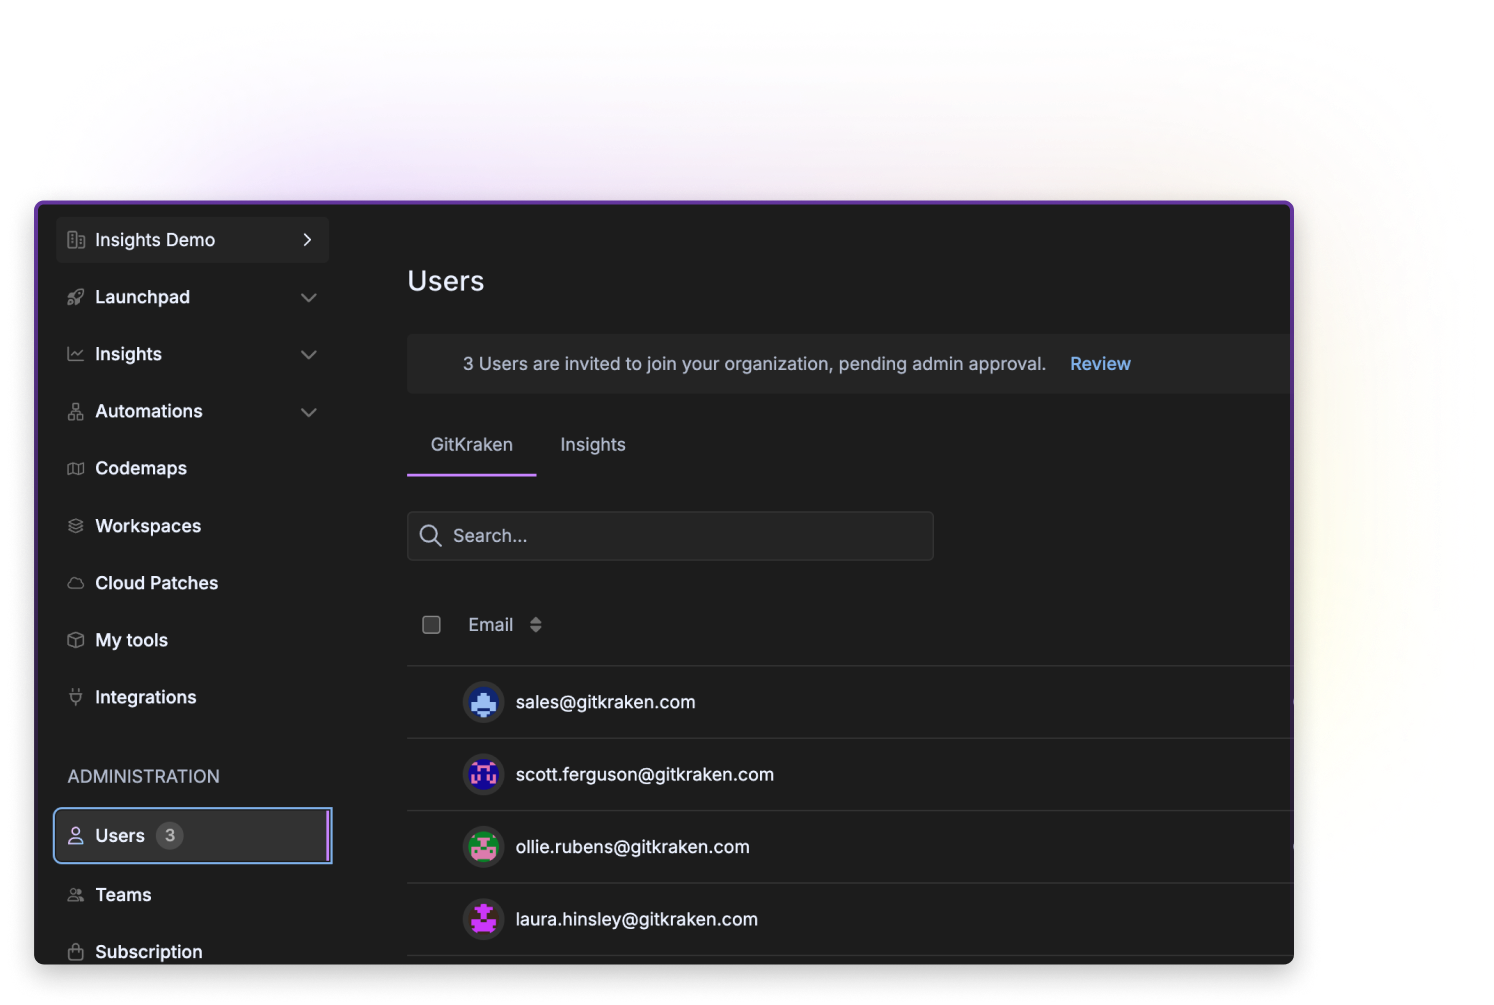Image resolution: width=1494 pixels, height=1005 pixels.
Task: Switch to the Insights tab
Action: pyautogui.click(x=592, y=444)
